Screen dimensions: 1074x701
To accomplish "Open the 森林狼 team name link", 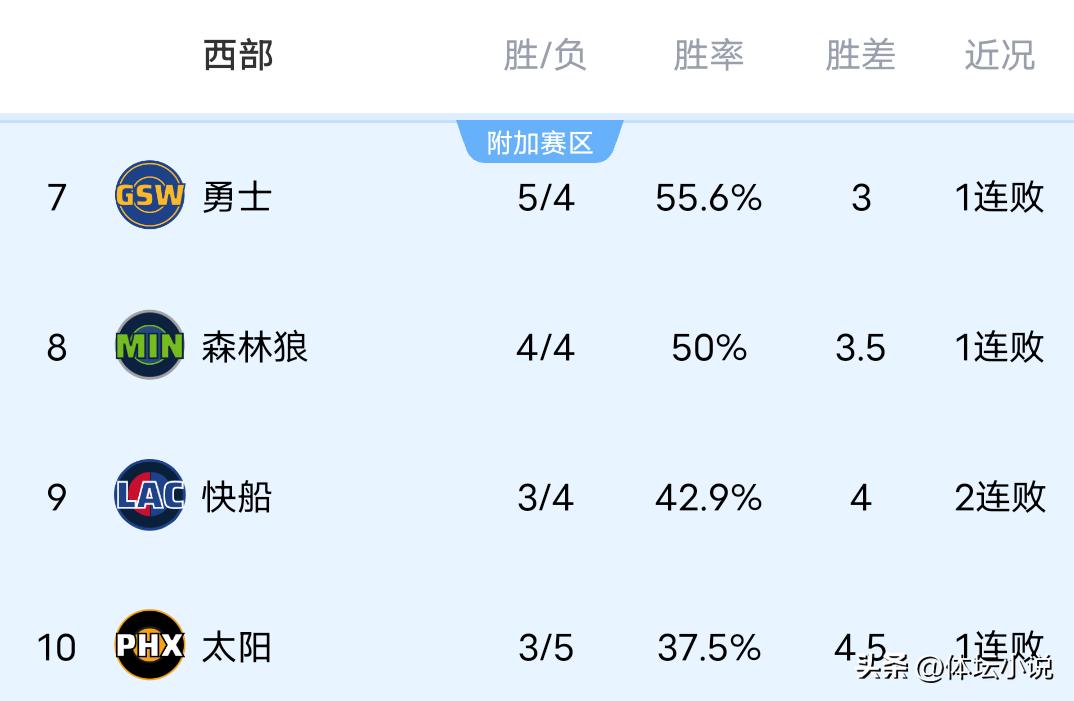I will [255, 347].
